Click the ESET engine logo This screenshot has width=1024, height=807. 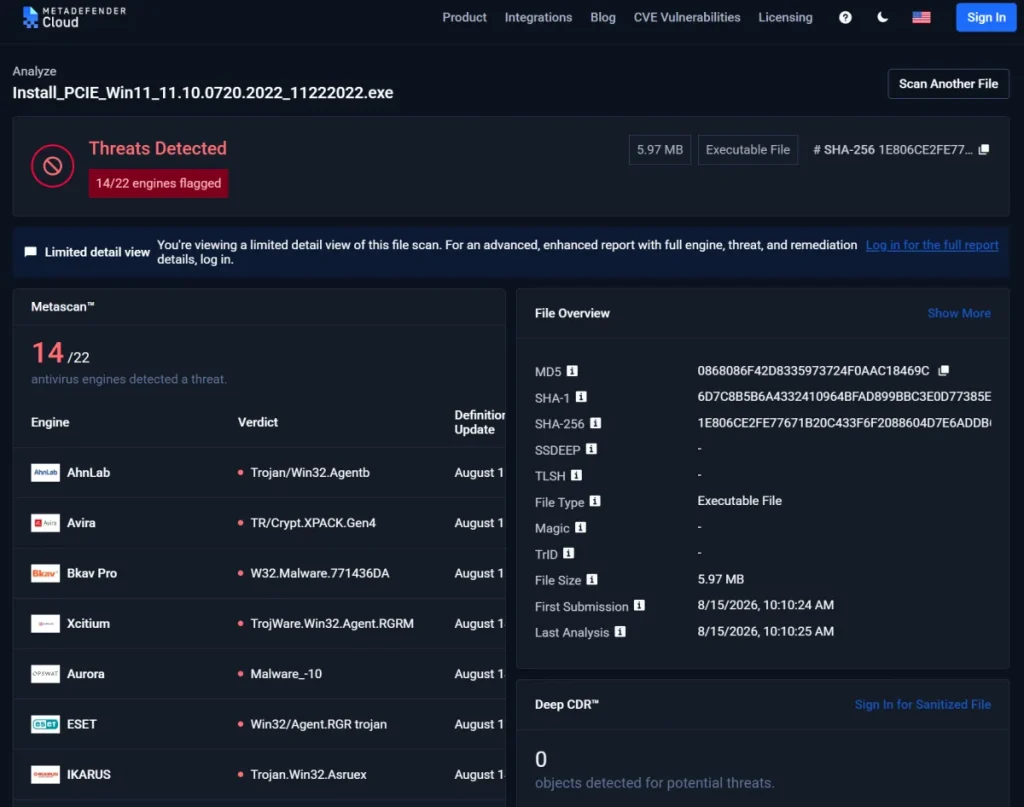pos(45,724)
